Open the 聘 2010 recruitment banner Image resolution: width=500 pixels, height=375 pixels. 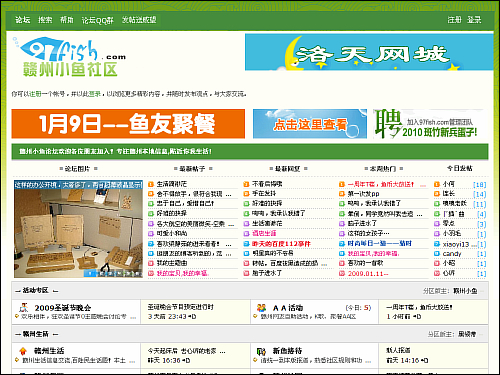point(430,124)
